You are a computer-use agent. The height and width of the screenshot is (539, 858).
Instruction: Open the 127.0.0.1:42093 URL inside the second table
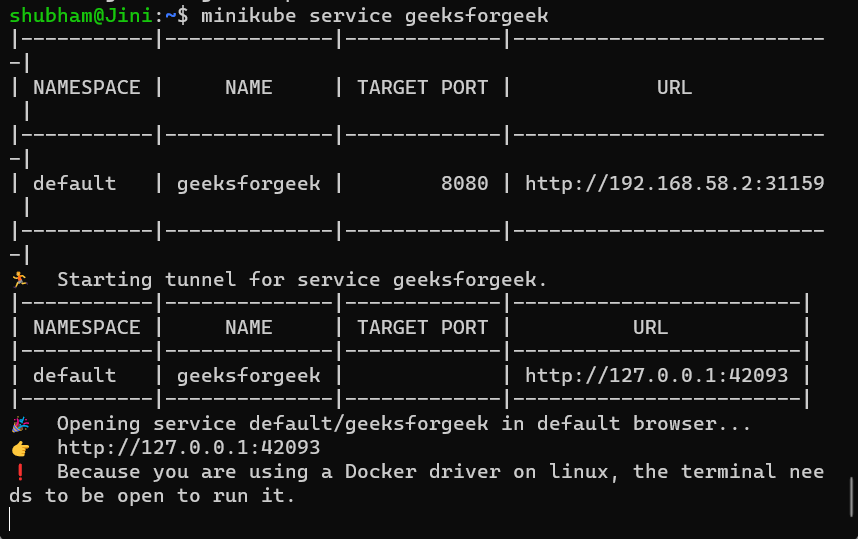[656, 375]
